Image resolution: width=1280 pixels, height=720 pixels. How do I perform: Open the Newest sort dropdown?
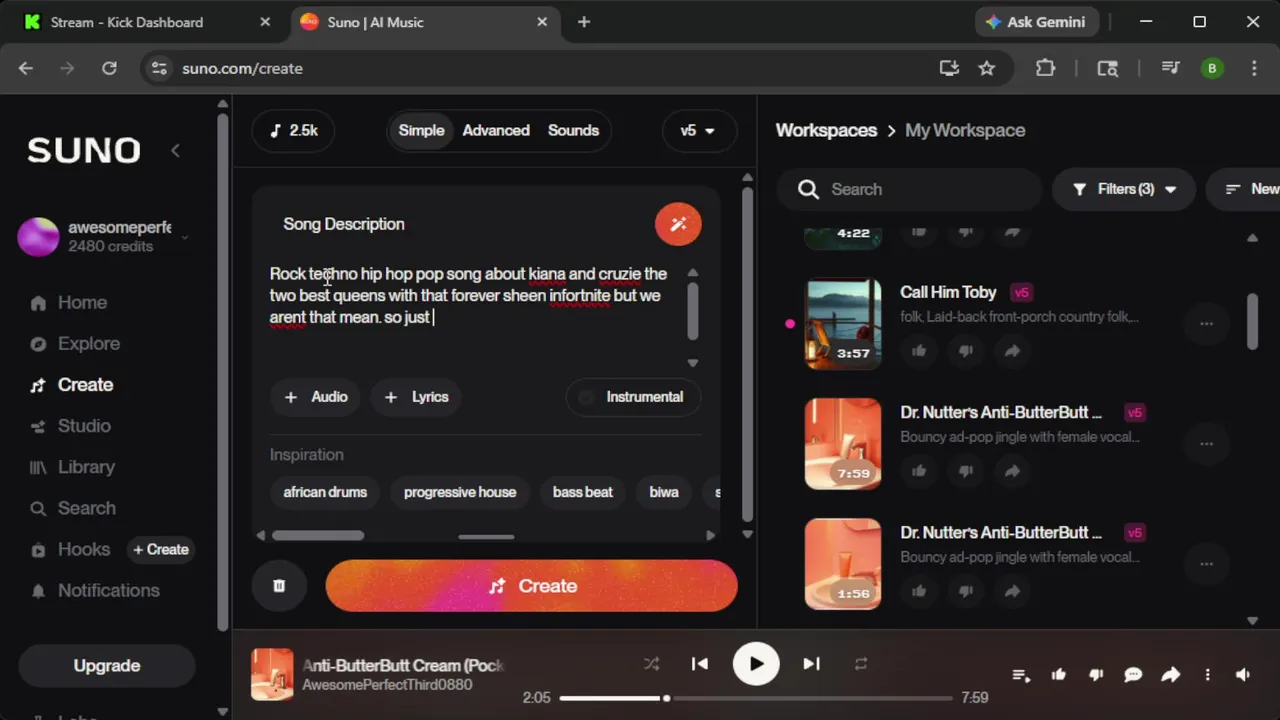click(x=1245, y=189)
